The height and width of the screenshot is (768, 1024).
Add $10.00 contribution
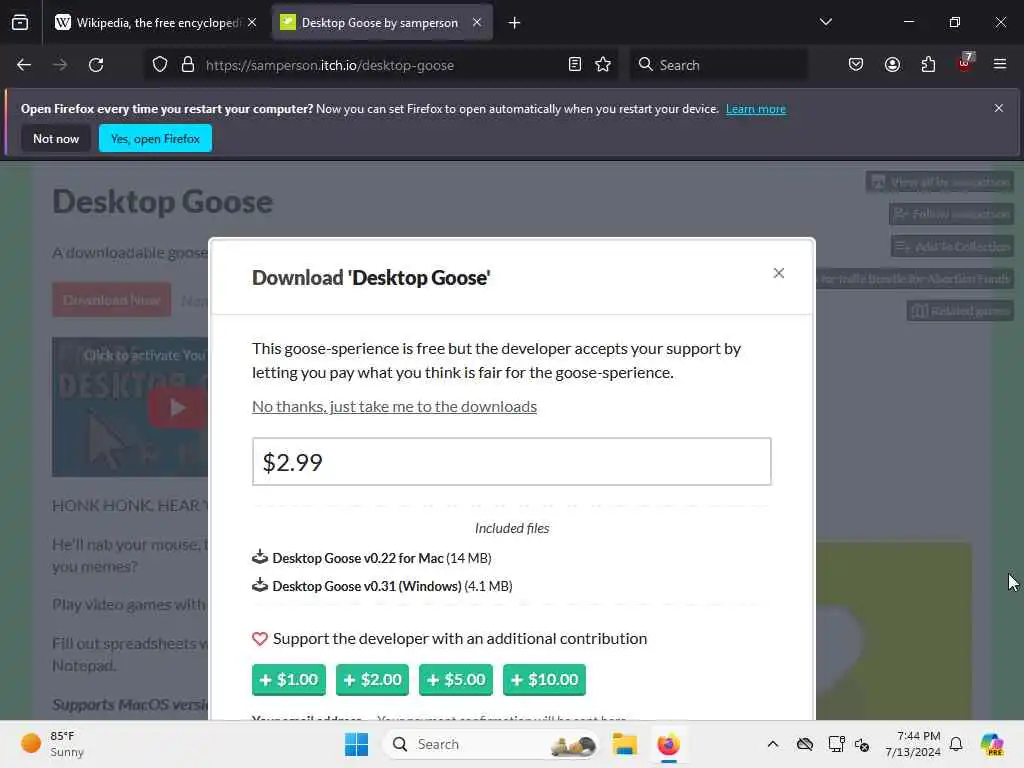click(x=545, y=680)
